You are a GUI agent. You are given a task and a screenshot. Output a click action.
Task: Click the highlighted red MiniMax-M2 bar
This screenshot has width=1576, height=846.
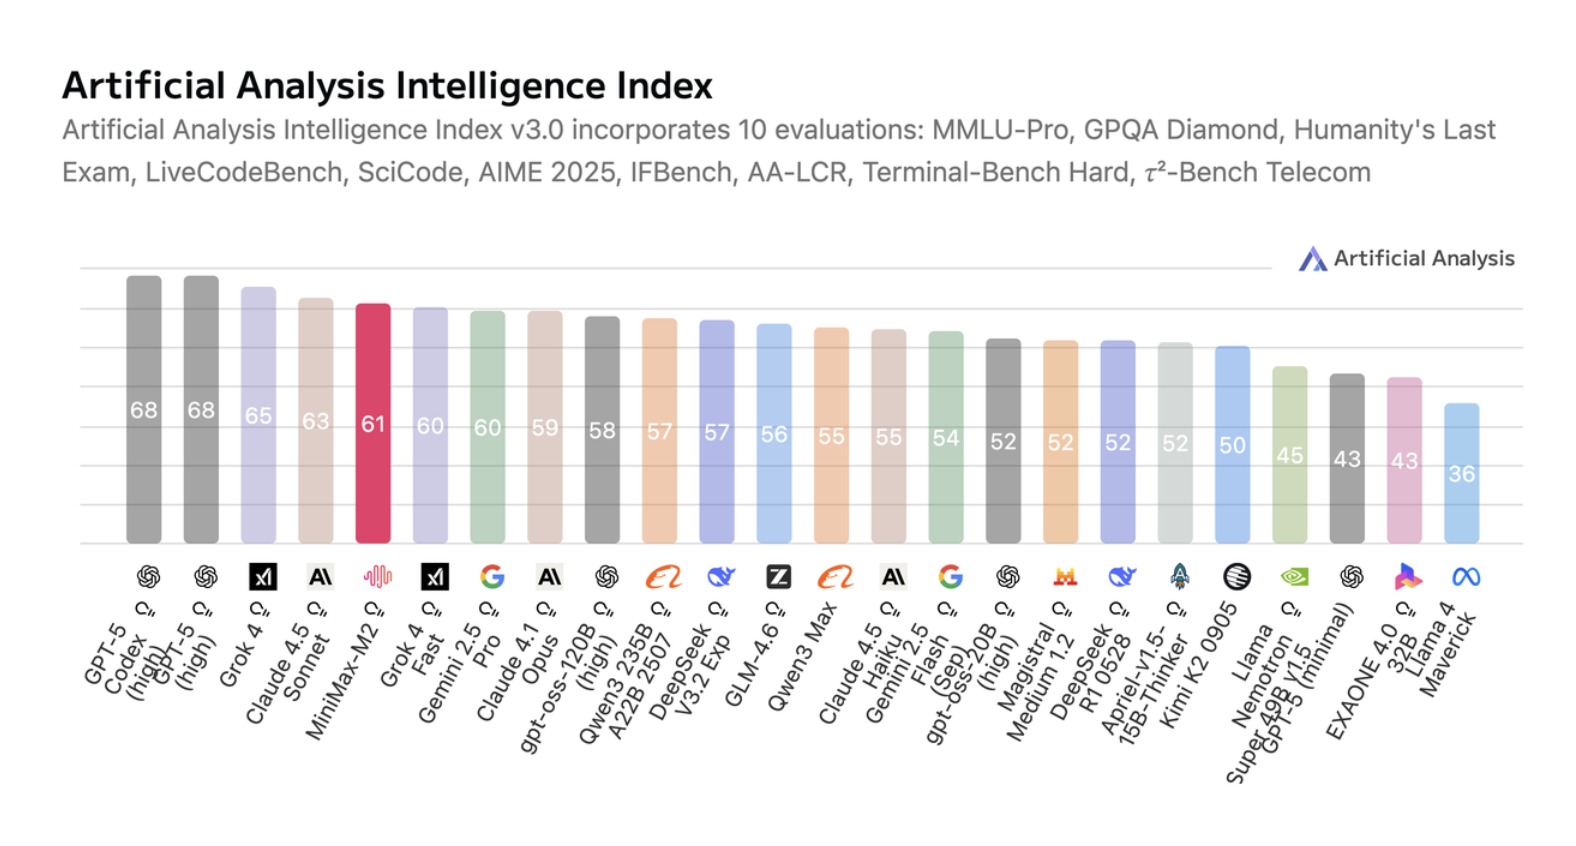pyautogui.click(x=373, y=423)
